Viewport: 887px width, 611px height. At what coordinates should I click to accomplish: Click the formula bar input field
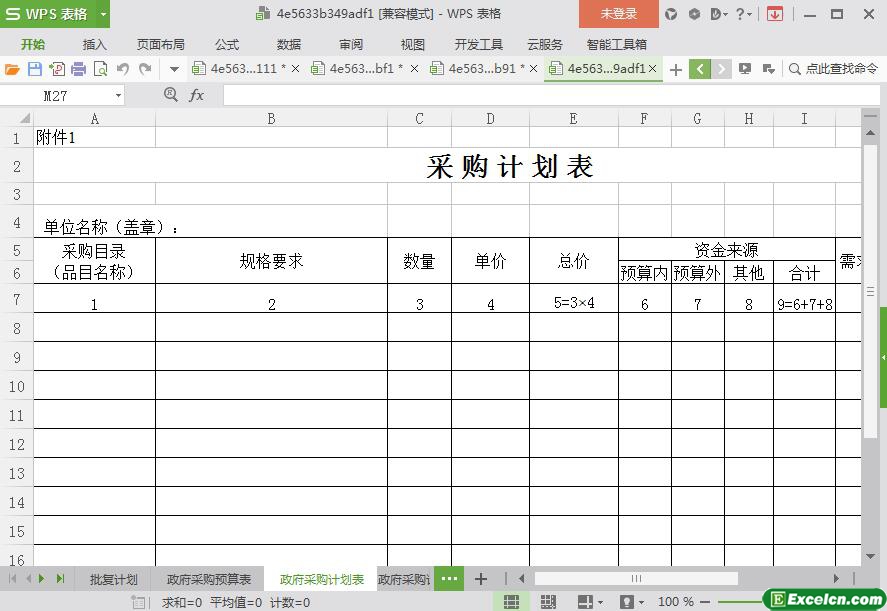(540, 95)
